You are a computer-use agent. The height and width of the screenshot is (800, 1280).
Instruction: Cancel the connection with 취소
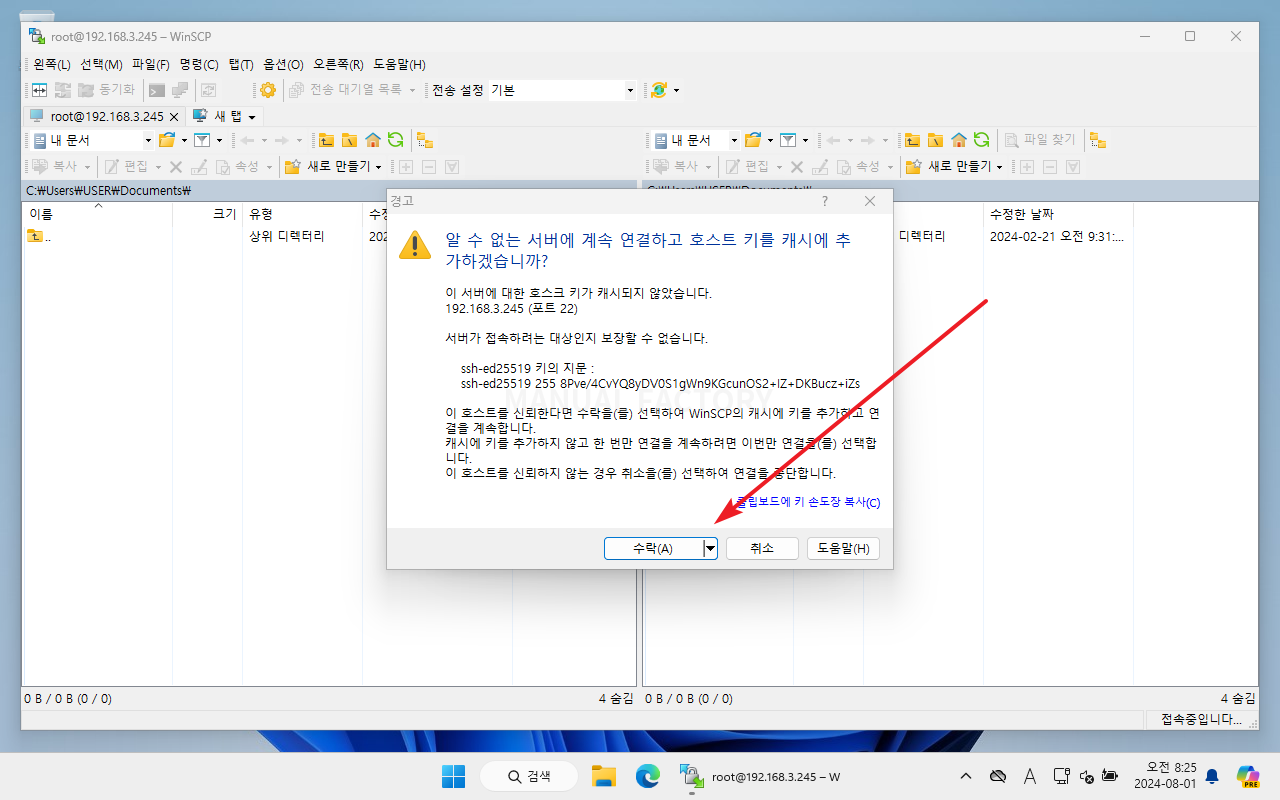pyautogui.click(x=762, y=548)
